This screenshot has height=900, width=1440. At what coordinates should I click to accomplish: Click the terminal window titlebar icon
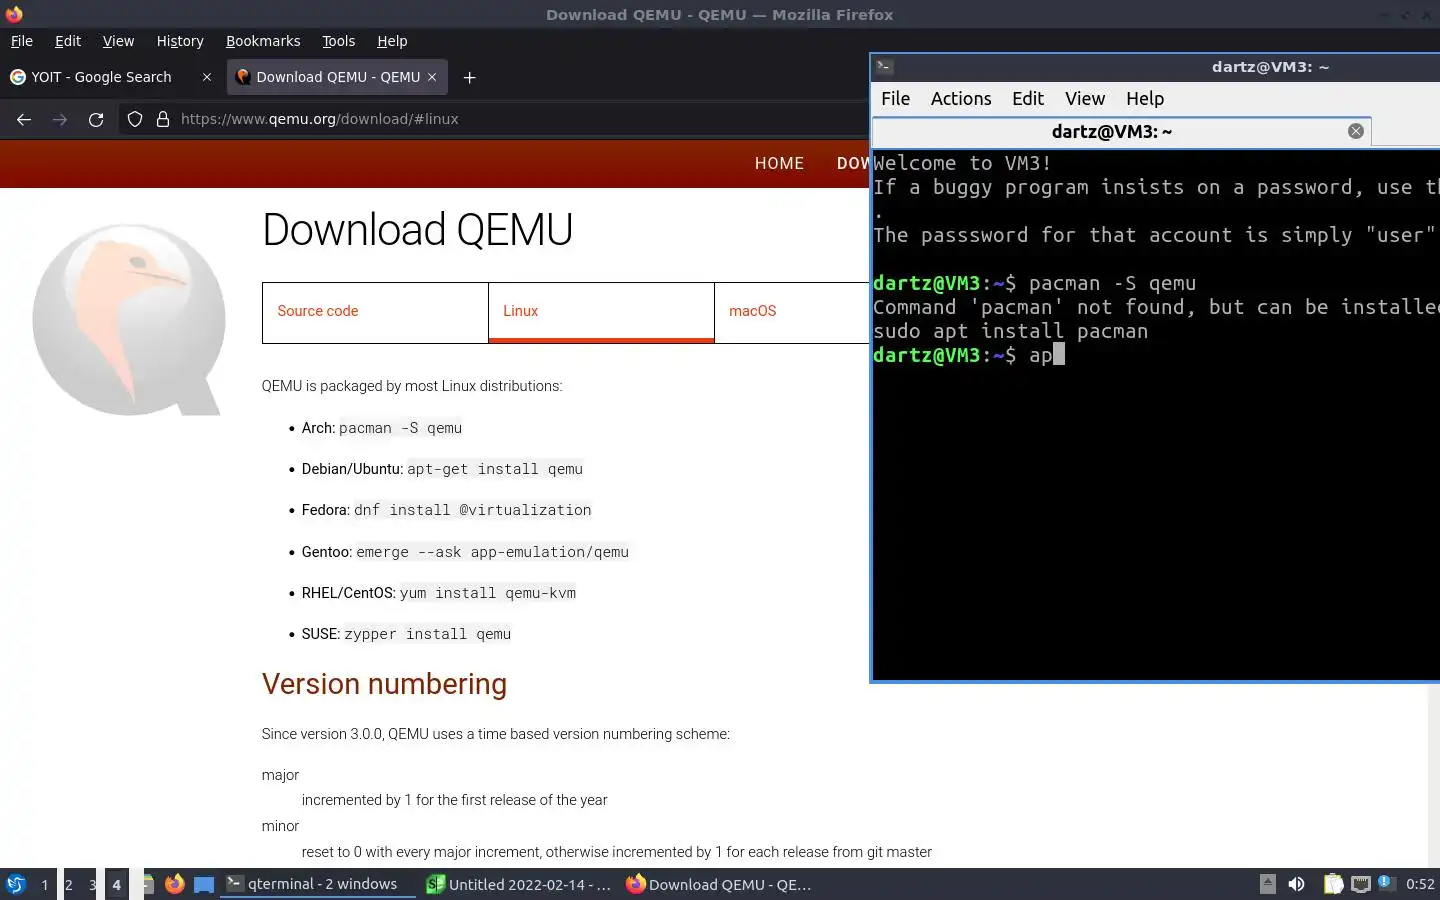884,67
